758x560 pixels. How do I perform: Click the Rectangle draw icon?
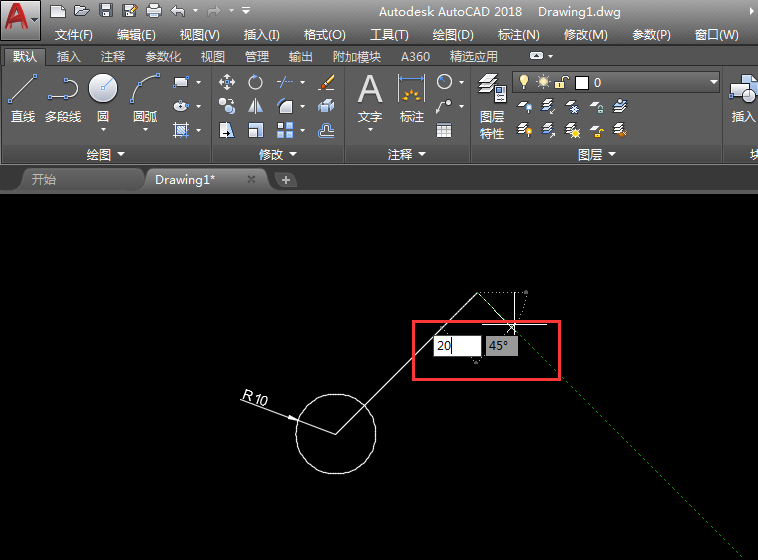pos(181,82)
